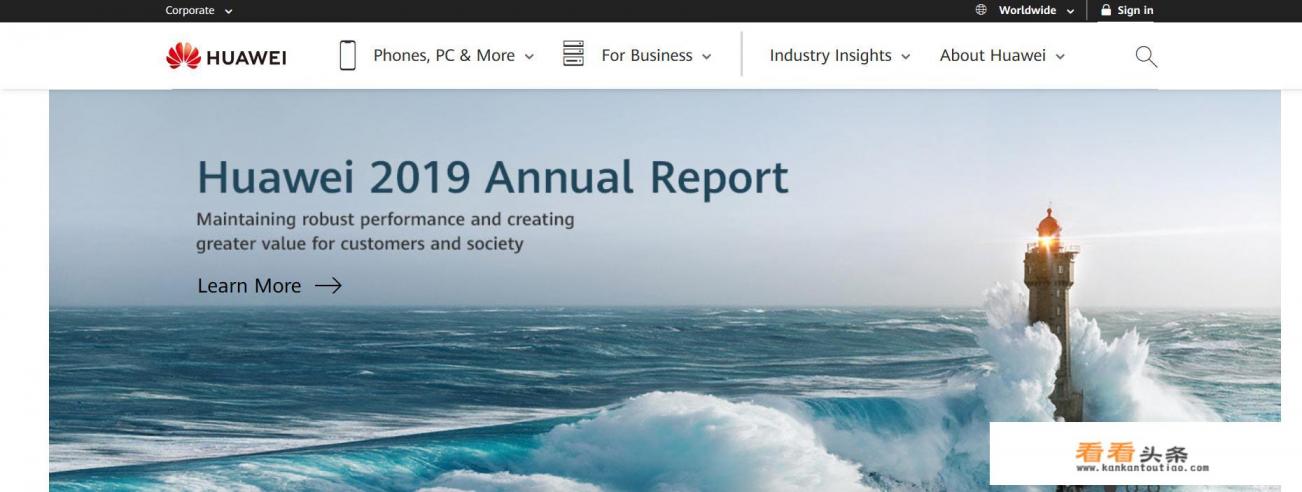Viewport: 1302px width, 492px height.
Task: Click the smartphone icon in the navigation bar
Action: pyautogui.click(x=347, y=55)
